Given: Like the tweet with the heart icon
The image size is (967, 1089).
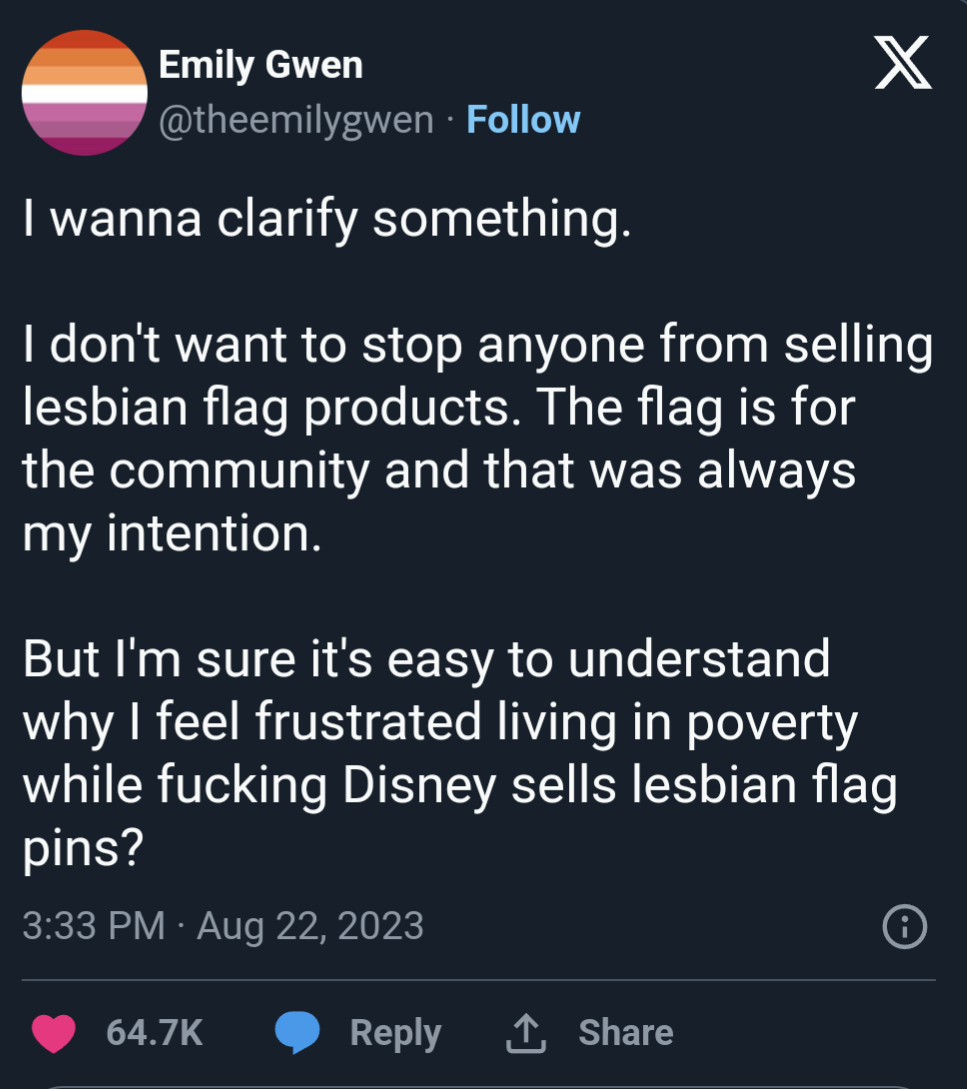Looking at the screenshot, I should pyautogui.click(x=54, y=1033).
